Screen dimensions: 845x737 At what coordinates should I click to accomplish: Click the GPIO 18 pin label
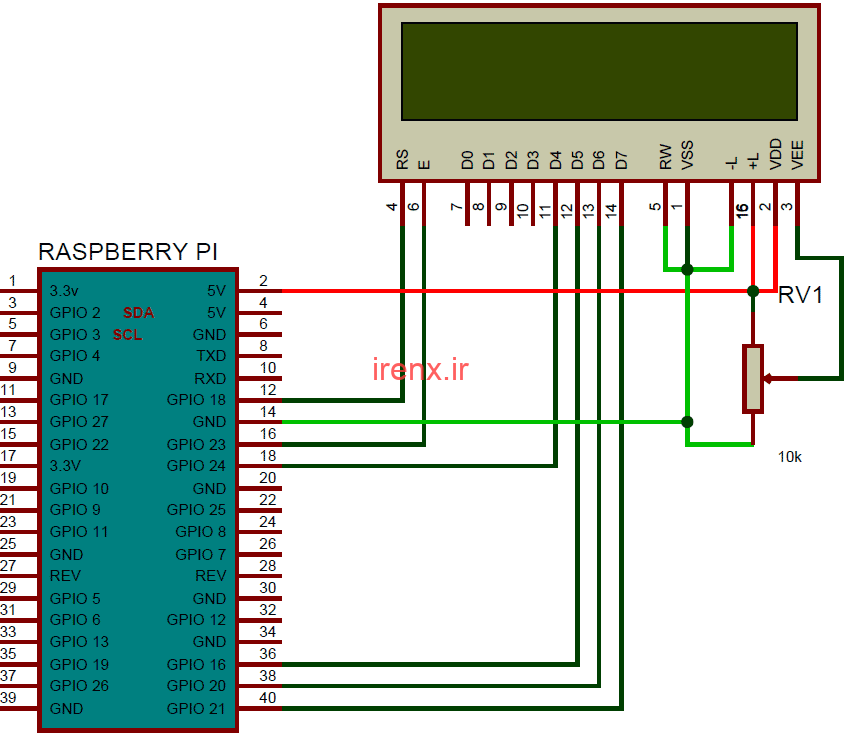click(x=196, y=400)
